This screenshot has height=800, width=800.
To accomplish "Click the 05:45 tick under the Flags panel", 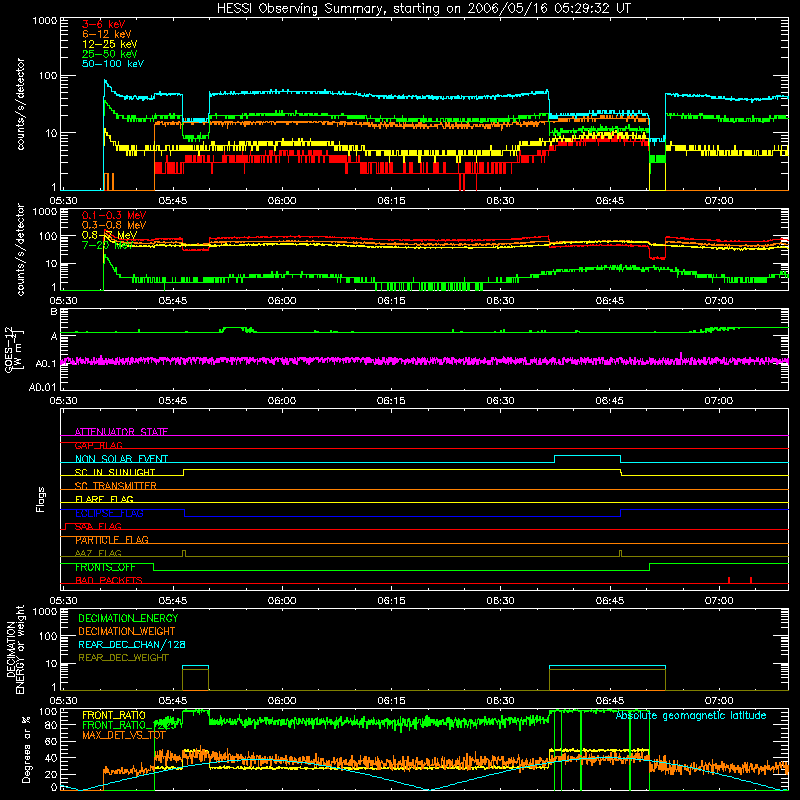I will pyautogui.click(x=172, y=601).
